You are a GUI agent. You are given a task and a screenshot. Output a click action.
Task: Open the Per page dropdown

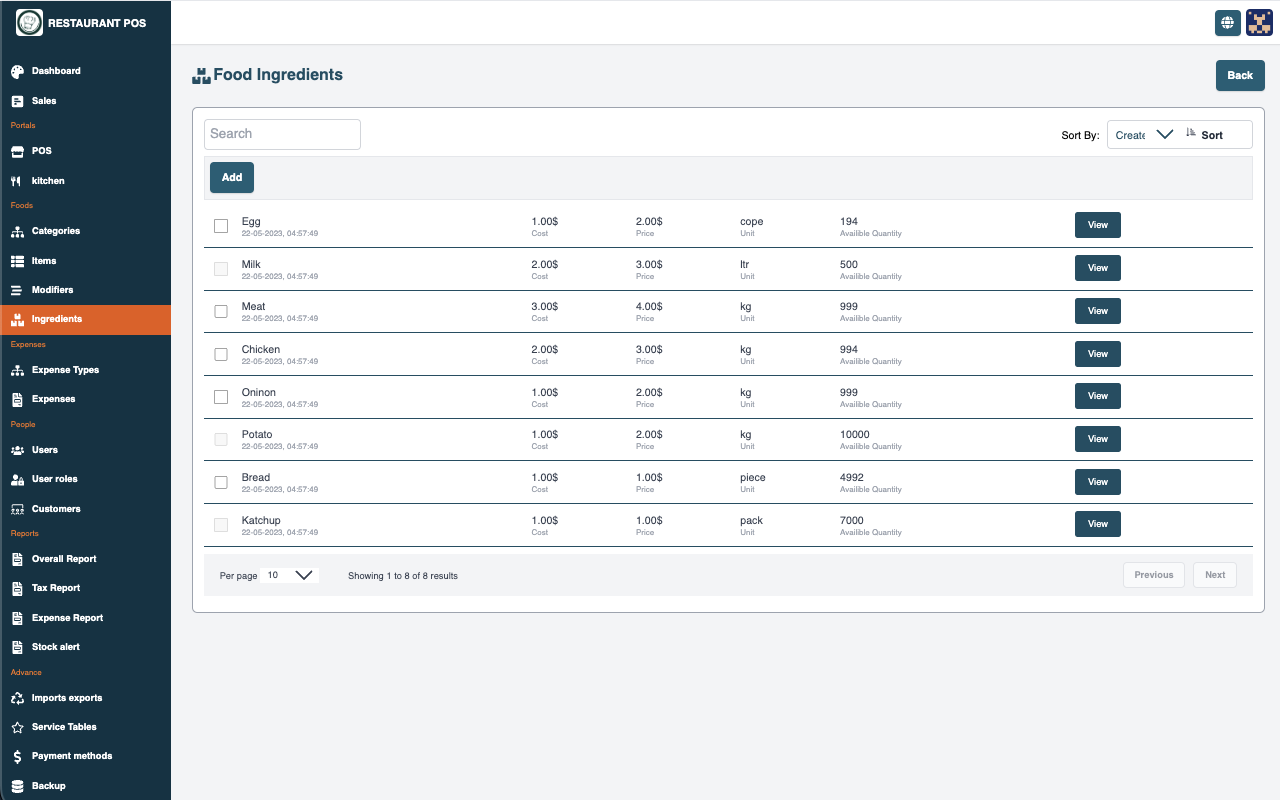(289, 574)
